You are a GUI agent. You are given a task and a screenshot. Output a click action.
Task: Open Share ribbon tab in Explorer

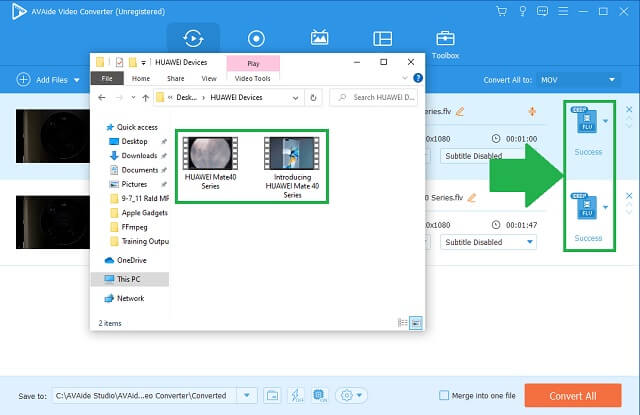coord(176,78)
